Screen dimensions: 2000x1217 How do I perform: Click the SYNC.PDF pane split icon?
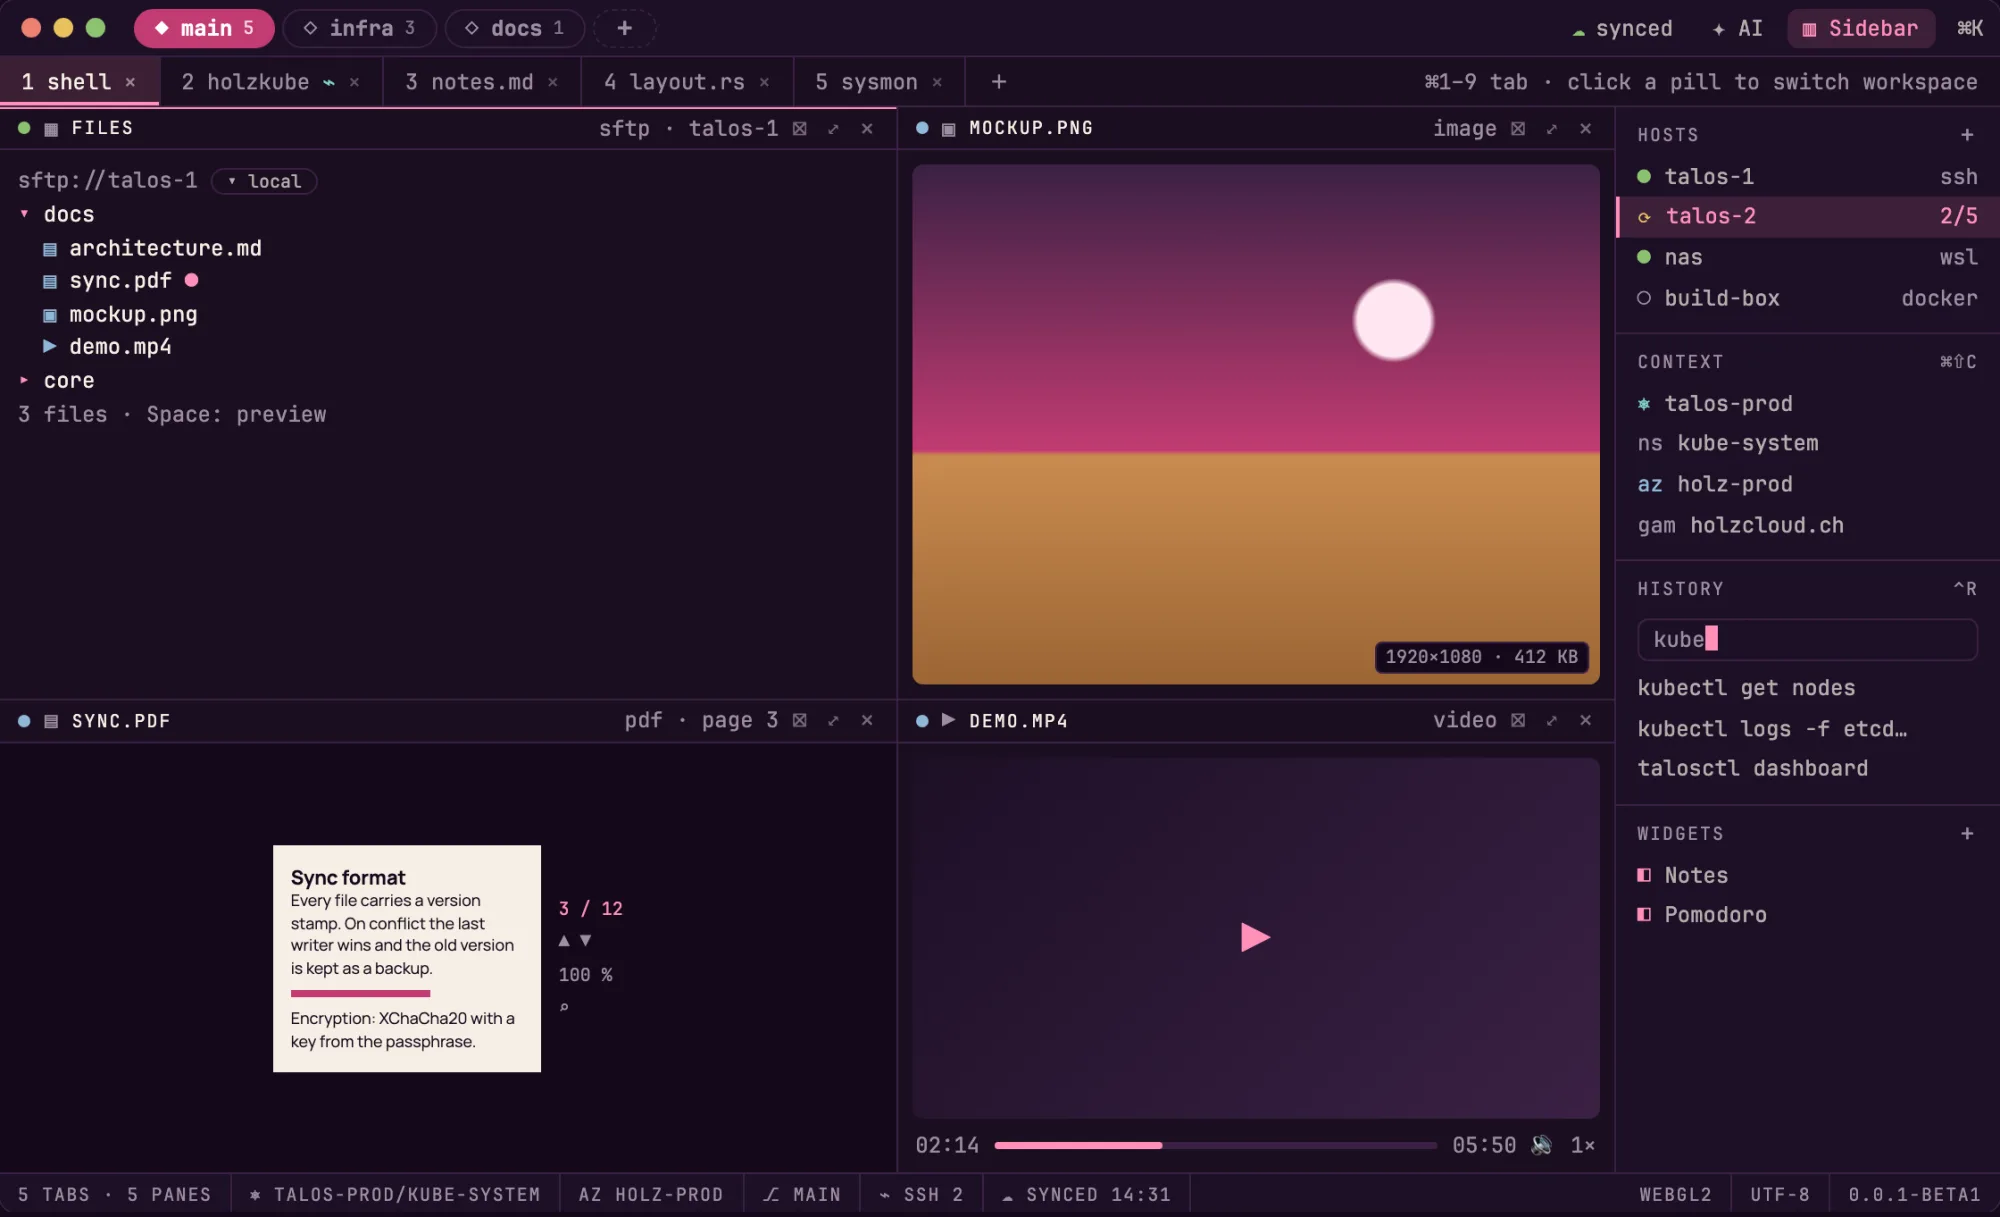[800, 720]
